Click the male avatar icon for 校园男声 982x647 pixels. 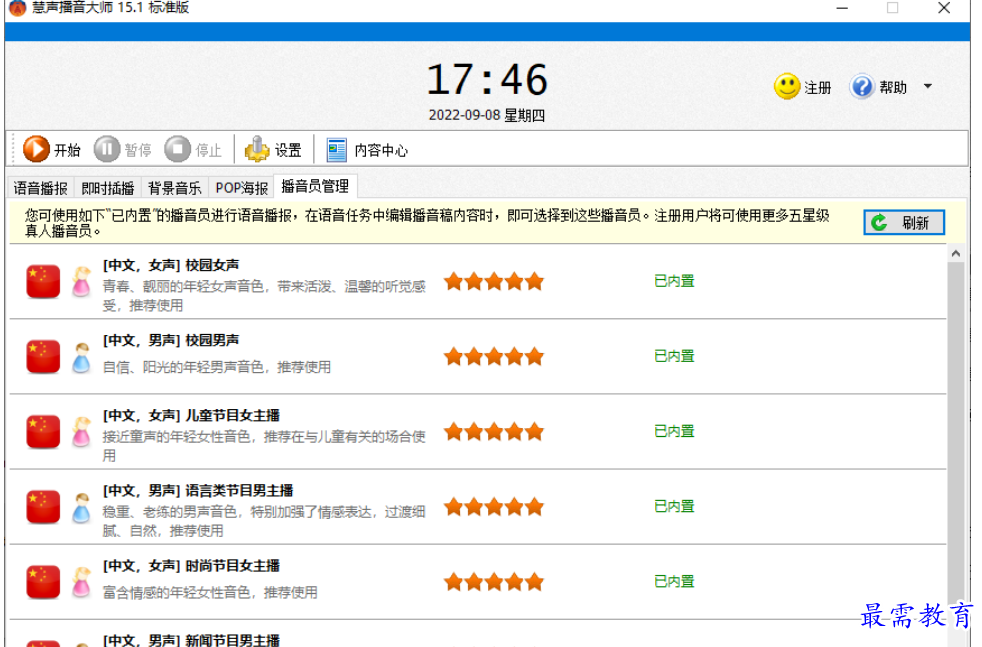(x=81, y=357)
